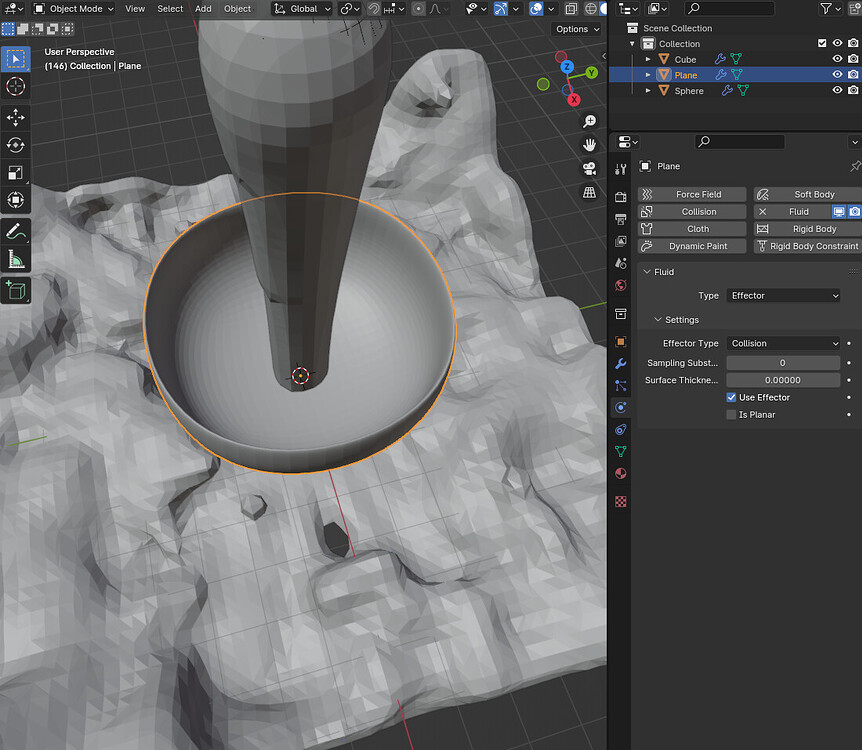This screenshot has height=750, width=862.
Task: Switch orthographic/perspective grid icon
Action: 589,192
